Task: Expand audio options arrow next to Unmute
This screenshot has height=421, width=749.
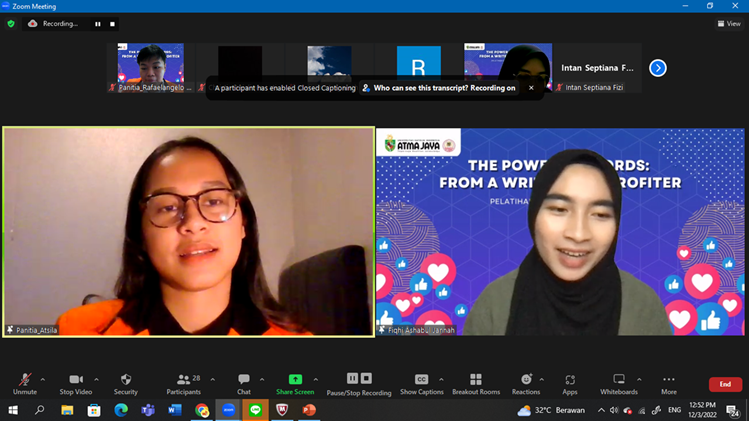Action: tap(43, 379)
